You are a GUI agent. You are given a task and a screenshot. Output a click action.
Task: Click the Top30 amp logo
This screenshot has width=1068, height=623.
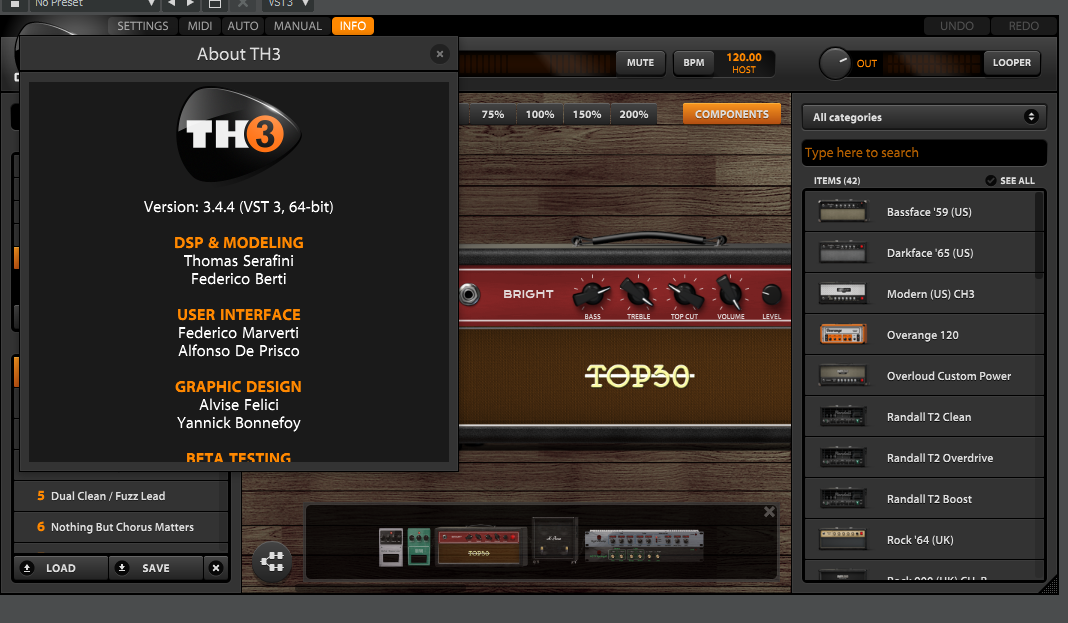(639, 376)
